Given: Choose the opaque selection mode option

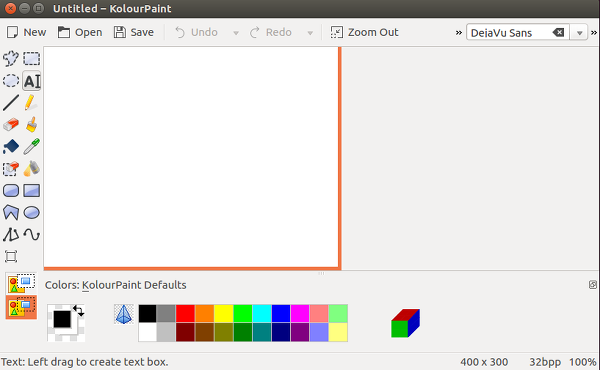Looking at the screenshot, I should [21, 284].
